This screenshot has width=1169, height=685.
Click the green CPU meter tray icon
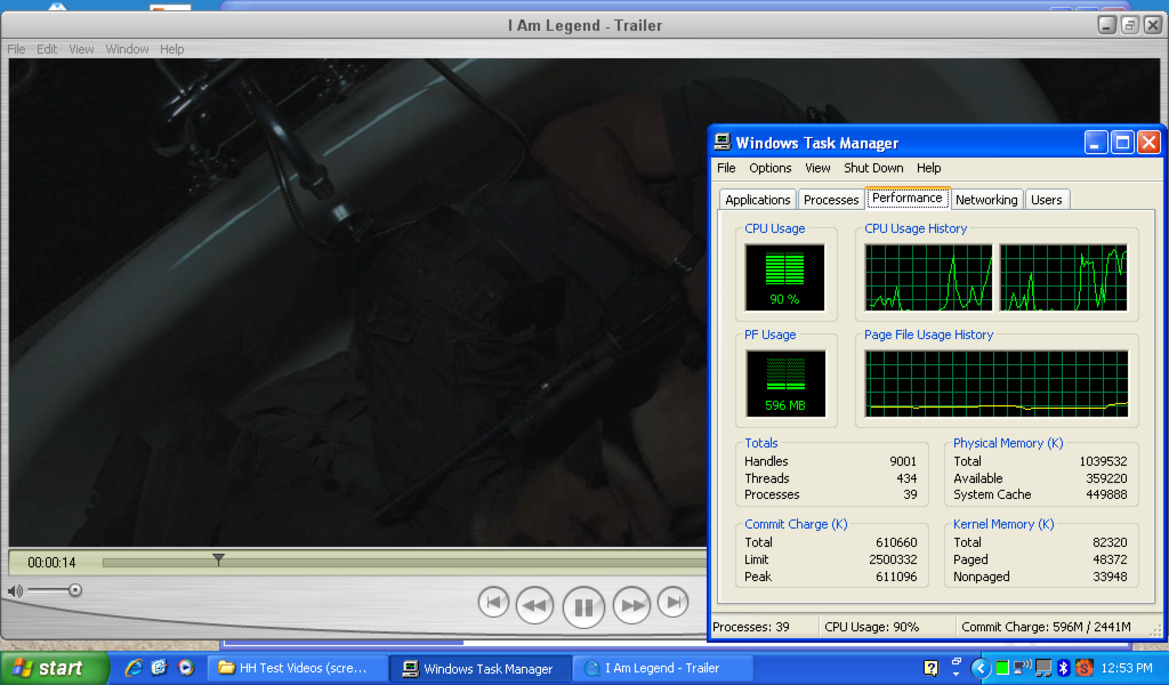coord(1002,668)
